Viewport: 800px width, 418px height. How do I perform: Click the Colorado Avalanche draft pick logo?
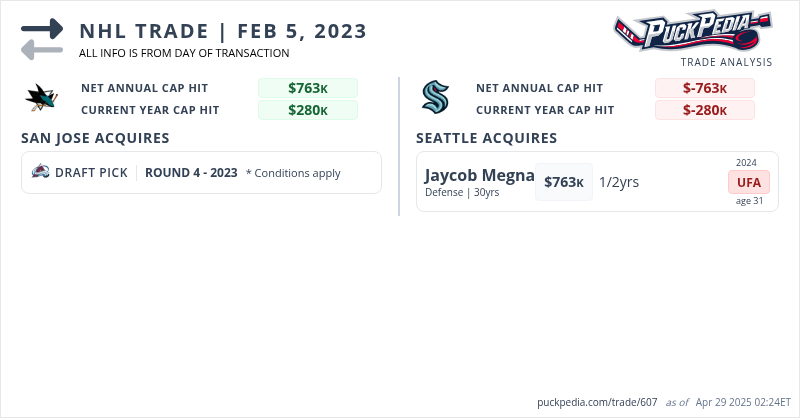(41, 172)
